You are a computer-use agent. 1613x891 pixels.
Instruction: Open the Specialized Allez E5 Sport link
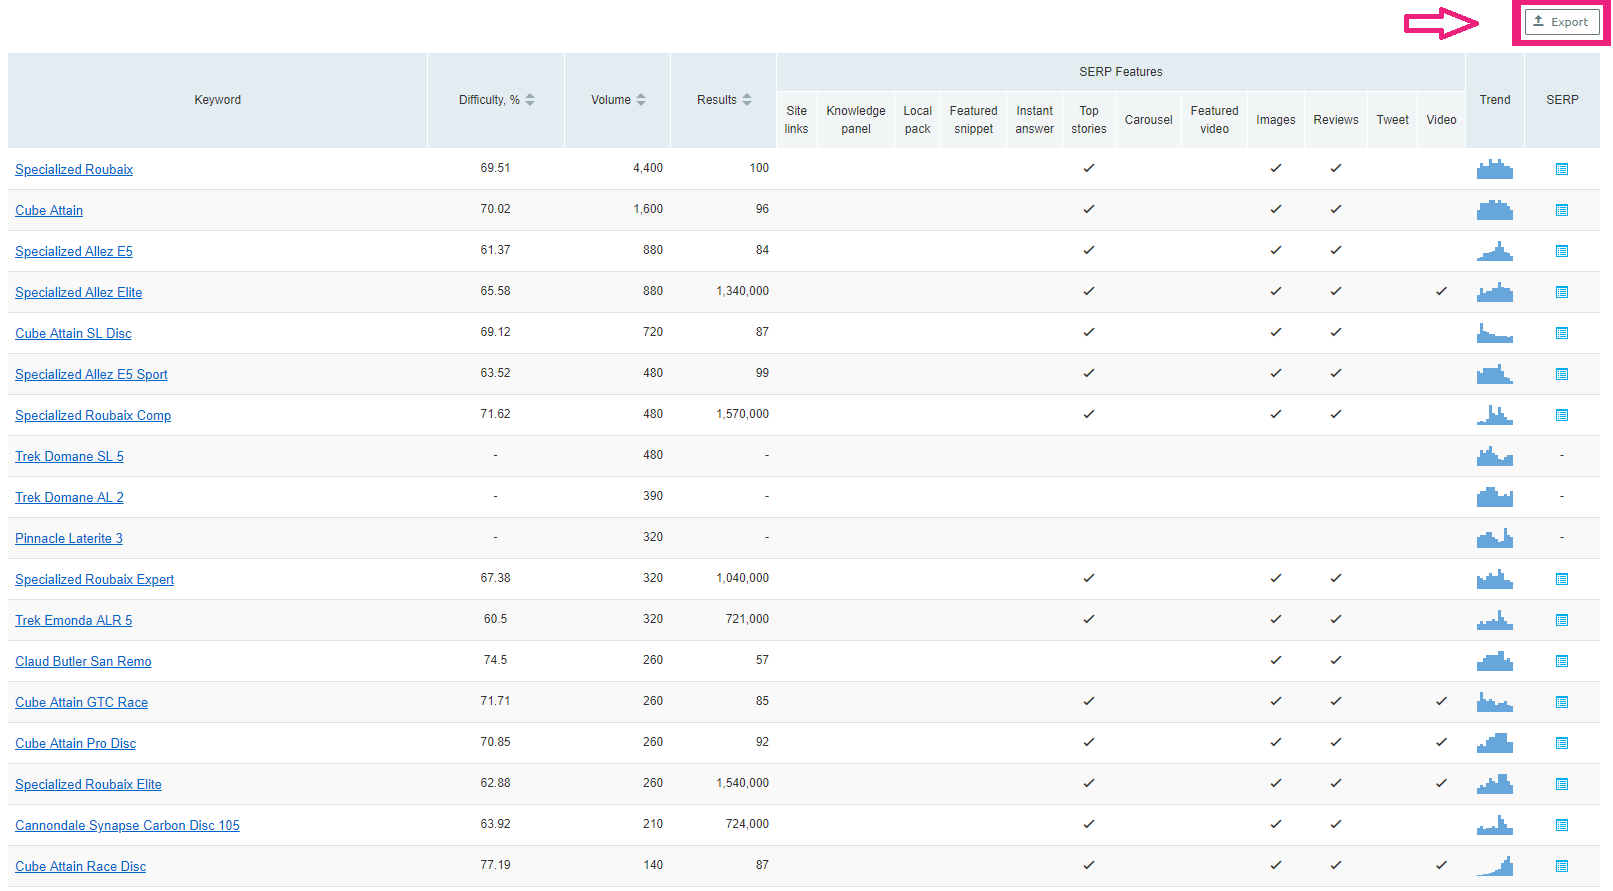[x=91, y=375]
